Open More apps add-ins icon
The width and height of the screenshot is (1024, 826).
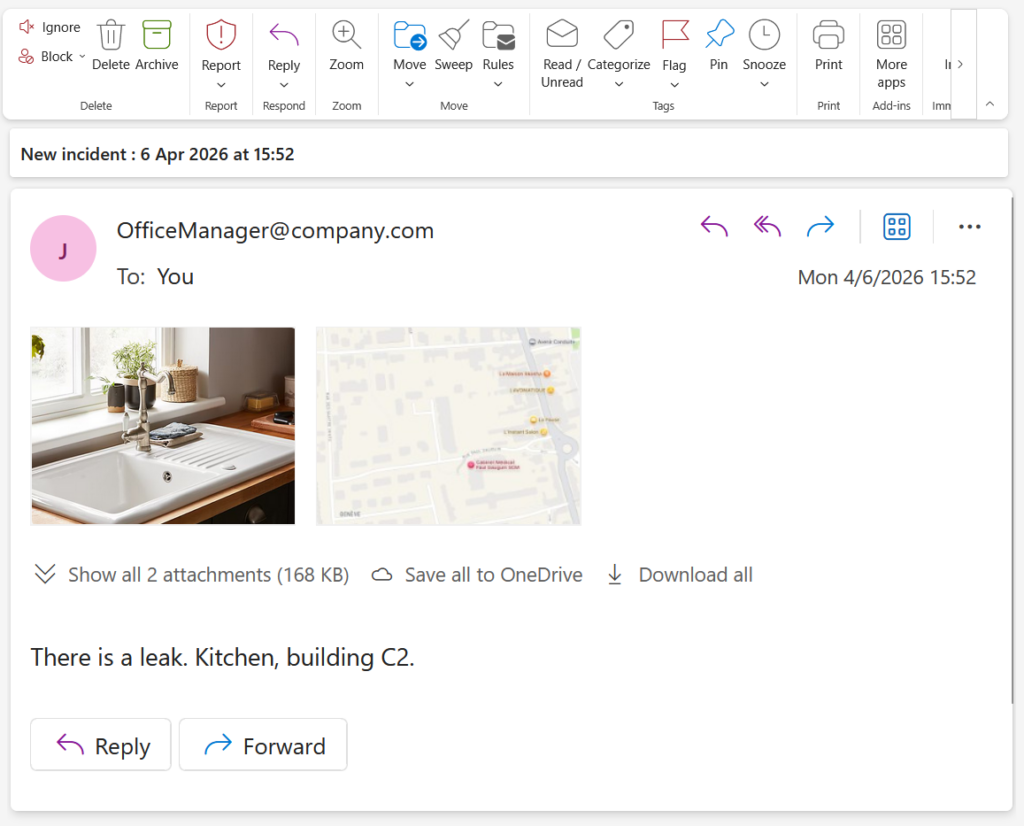tap(891, 36)
